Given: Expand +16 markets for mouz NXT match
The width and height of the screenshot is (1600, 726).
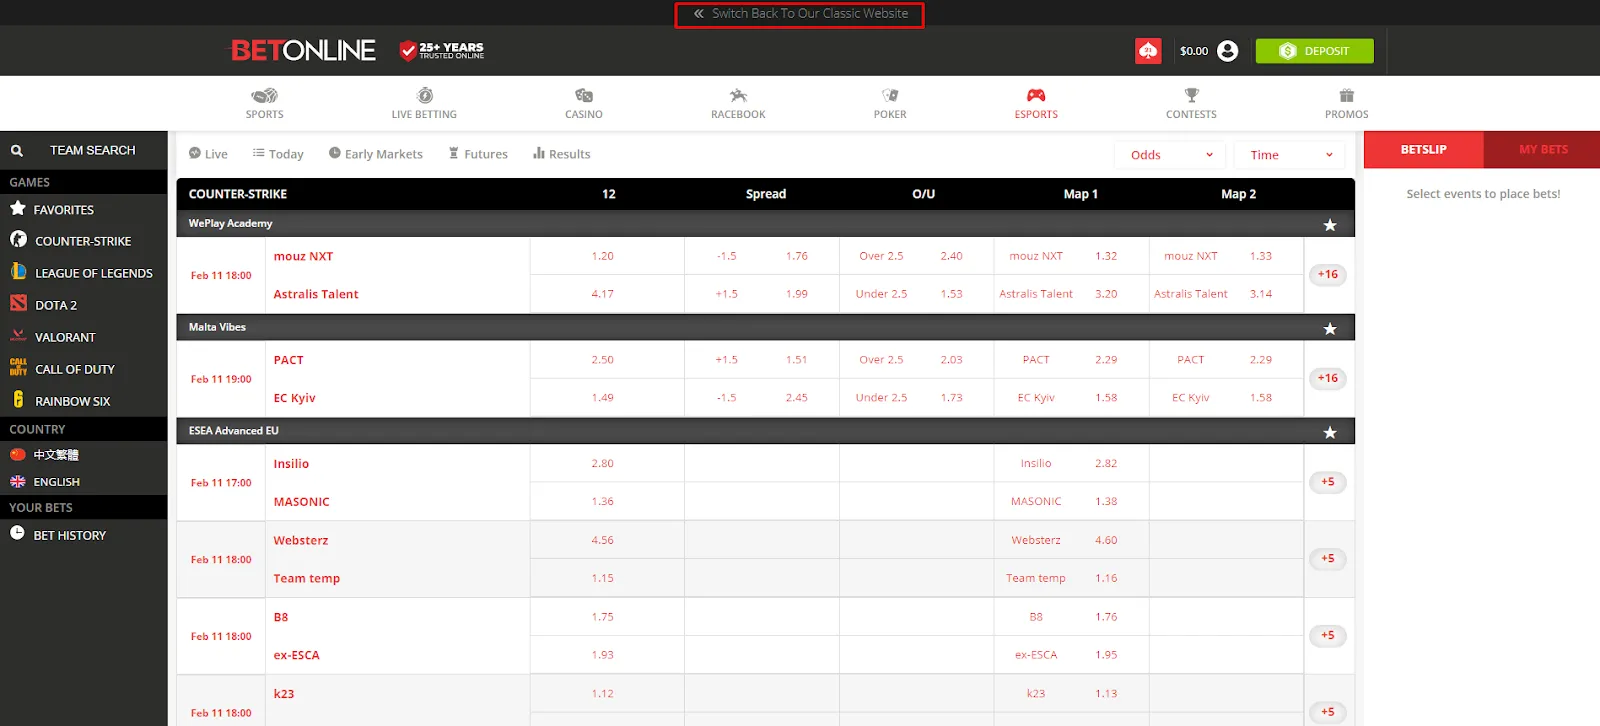Looking at the screenshot, I should (1327, 274).
